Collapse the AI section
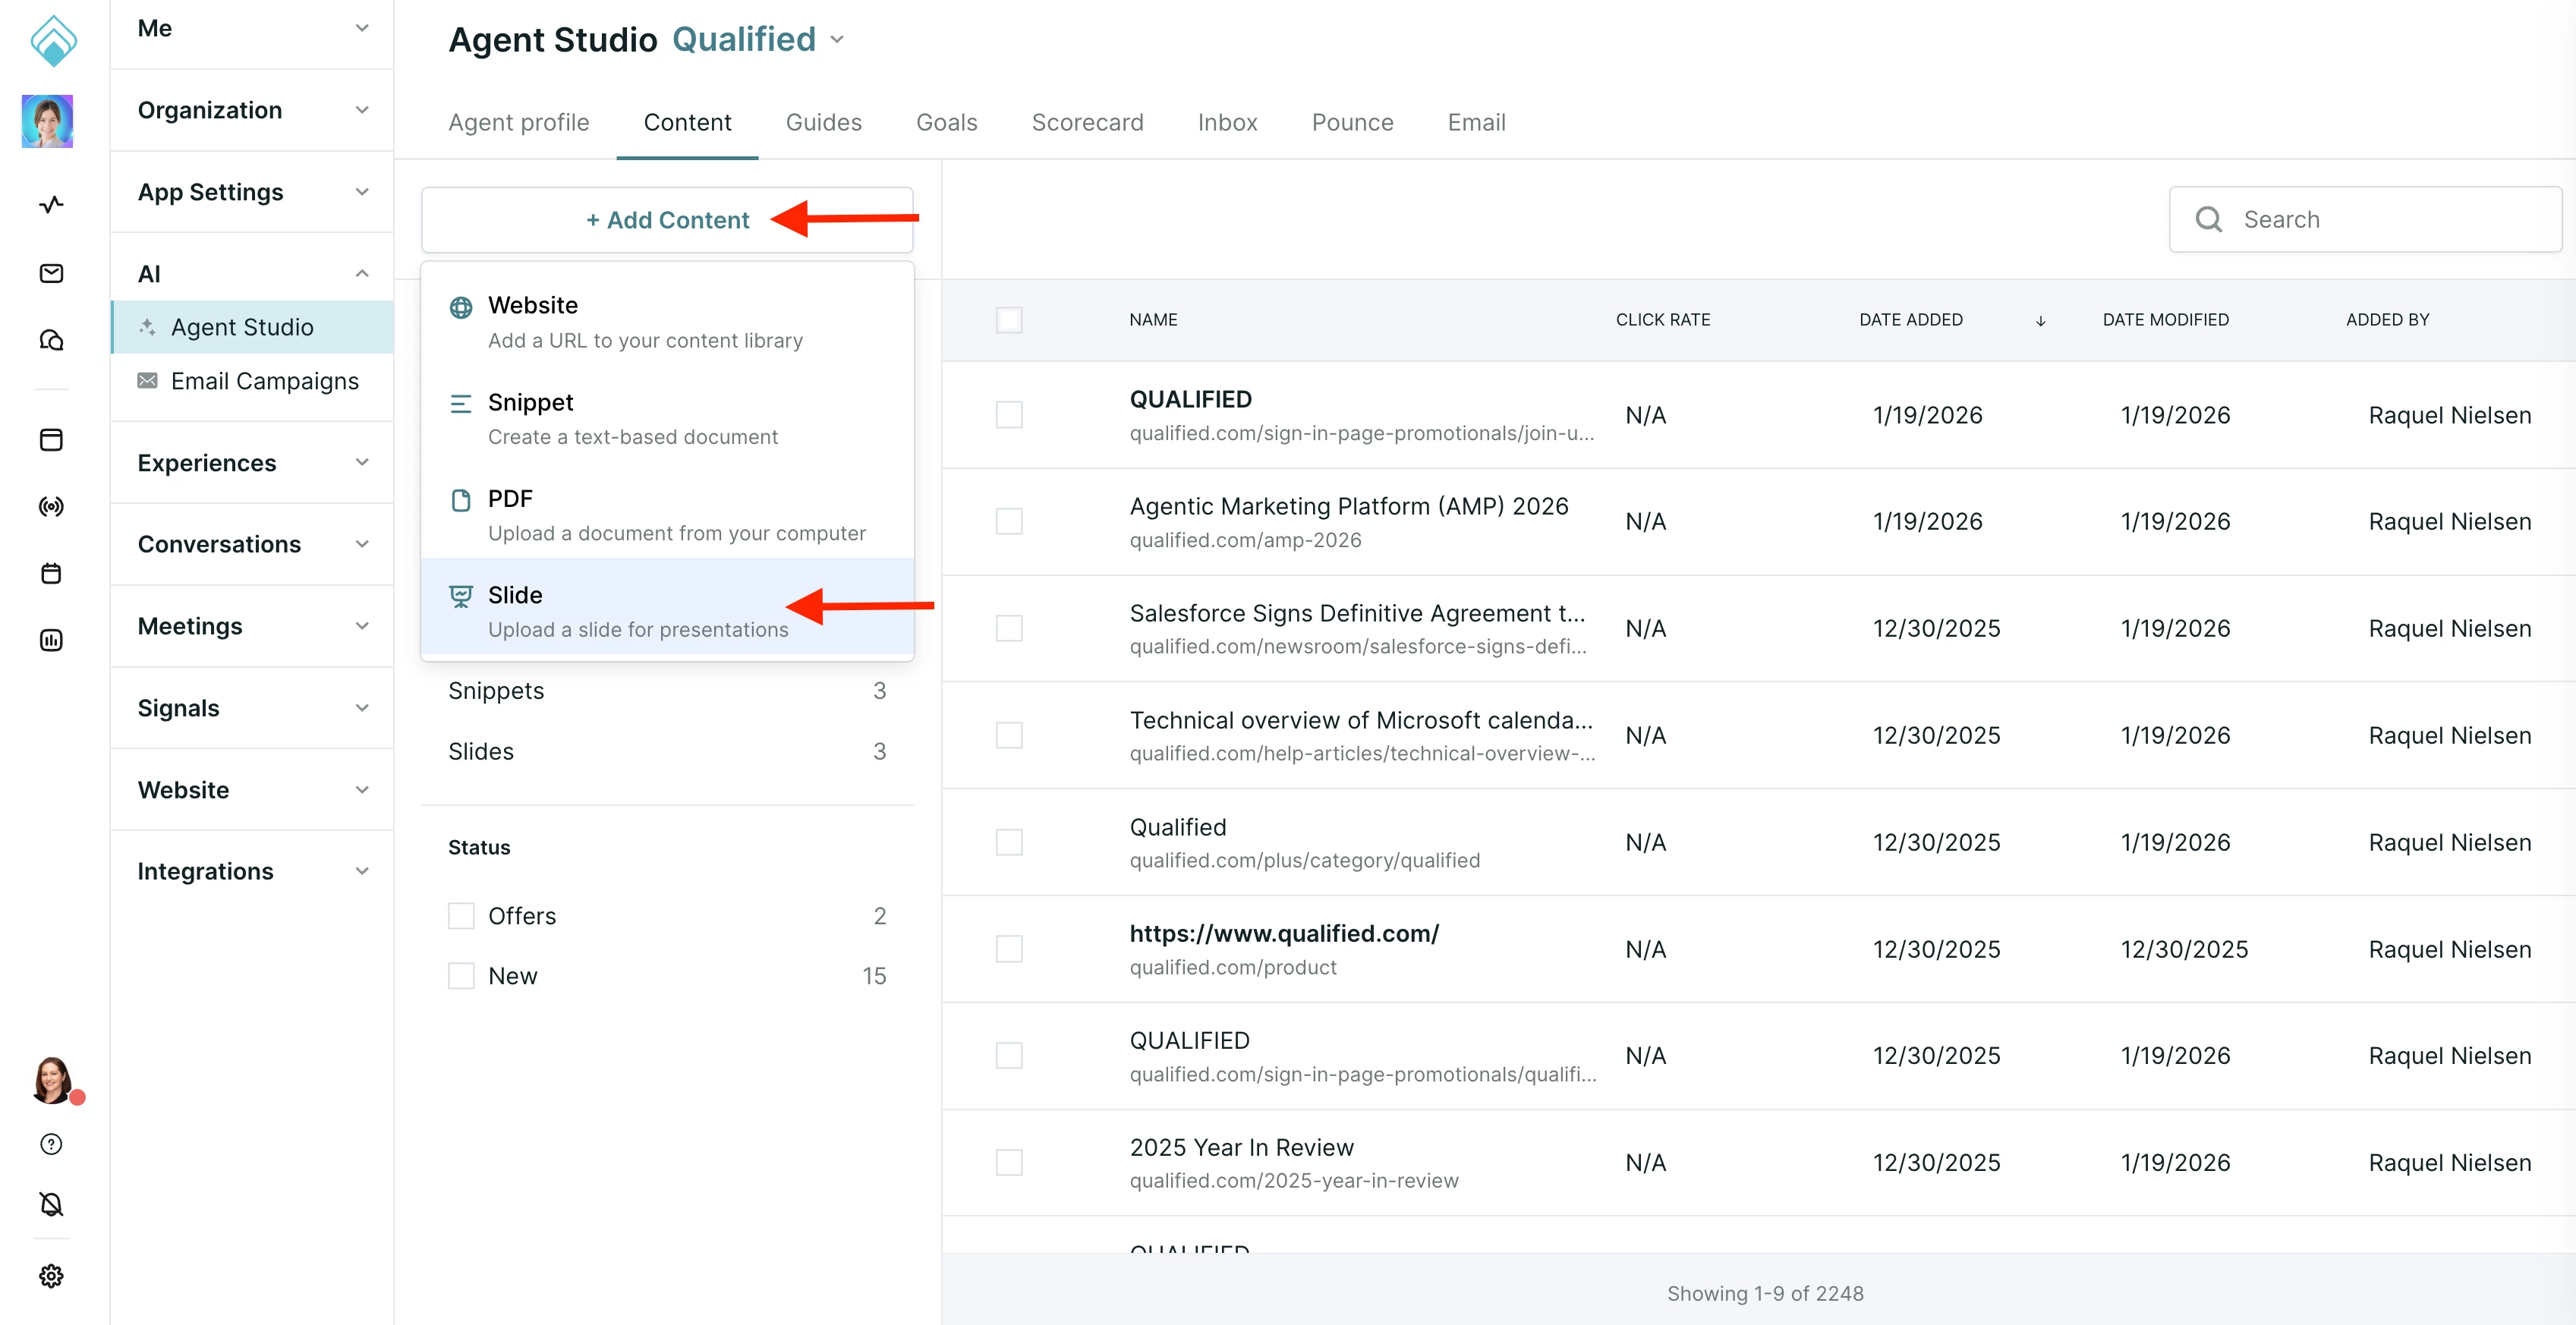The width and height of the screenshot is (2576, 1325). click(x=252, y=274)
